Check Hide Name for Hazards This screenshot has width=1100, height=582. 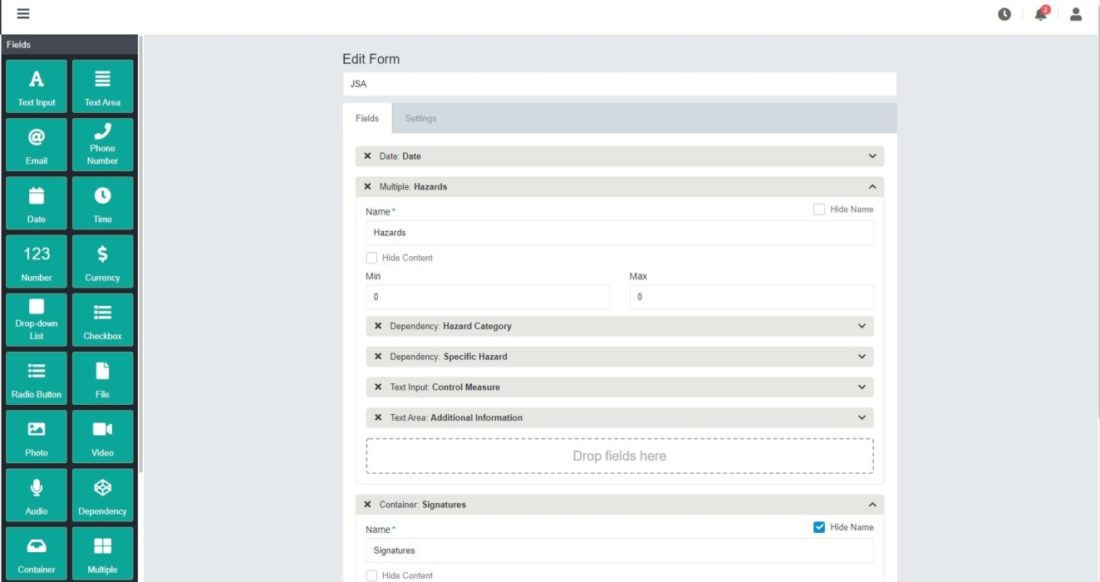point(819,209)
